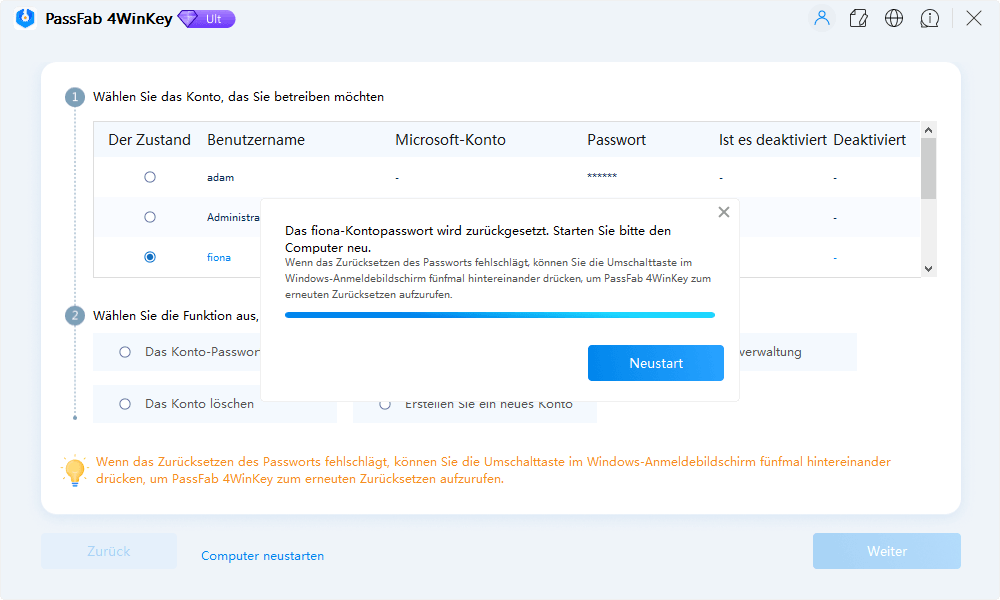Select the adam account radio button
Screen dimensions: 1000x600
point(150,176)
